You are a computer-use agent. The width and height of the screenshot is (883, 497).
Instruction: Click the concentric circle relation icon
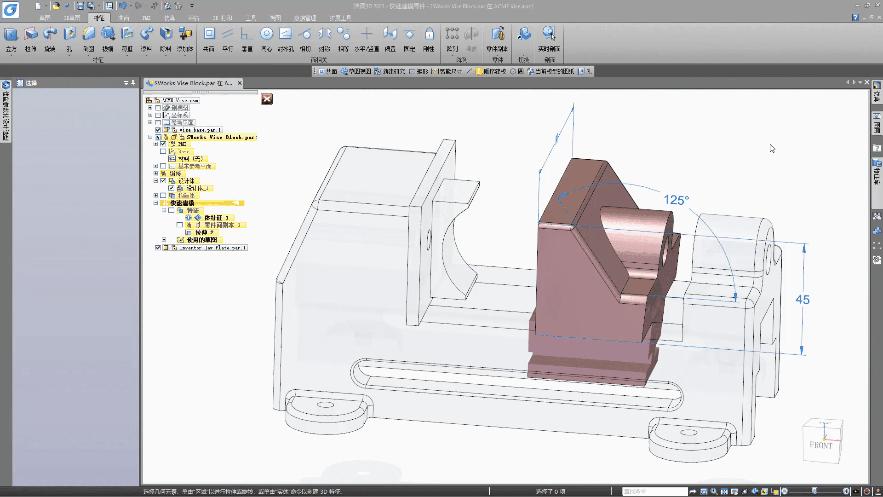266,35
